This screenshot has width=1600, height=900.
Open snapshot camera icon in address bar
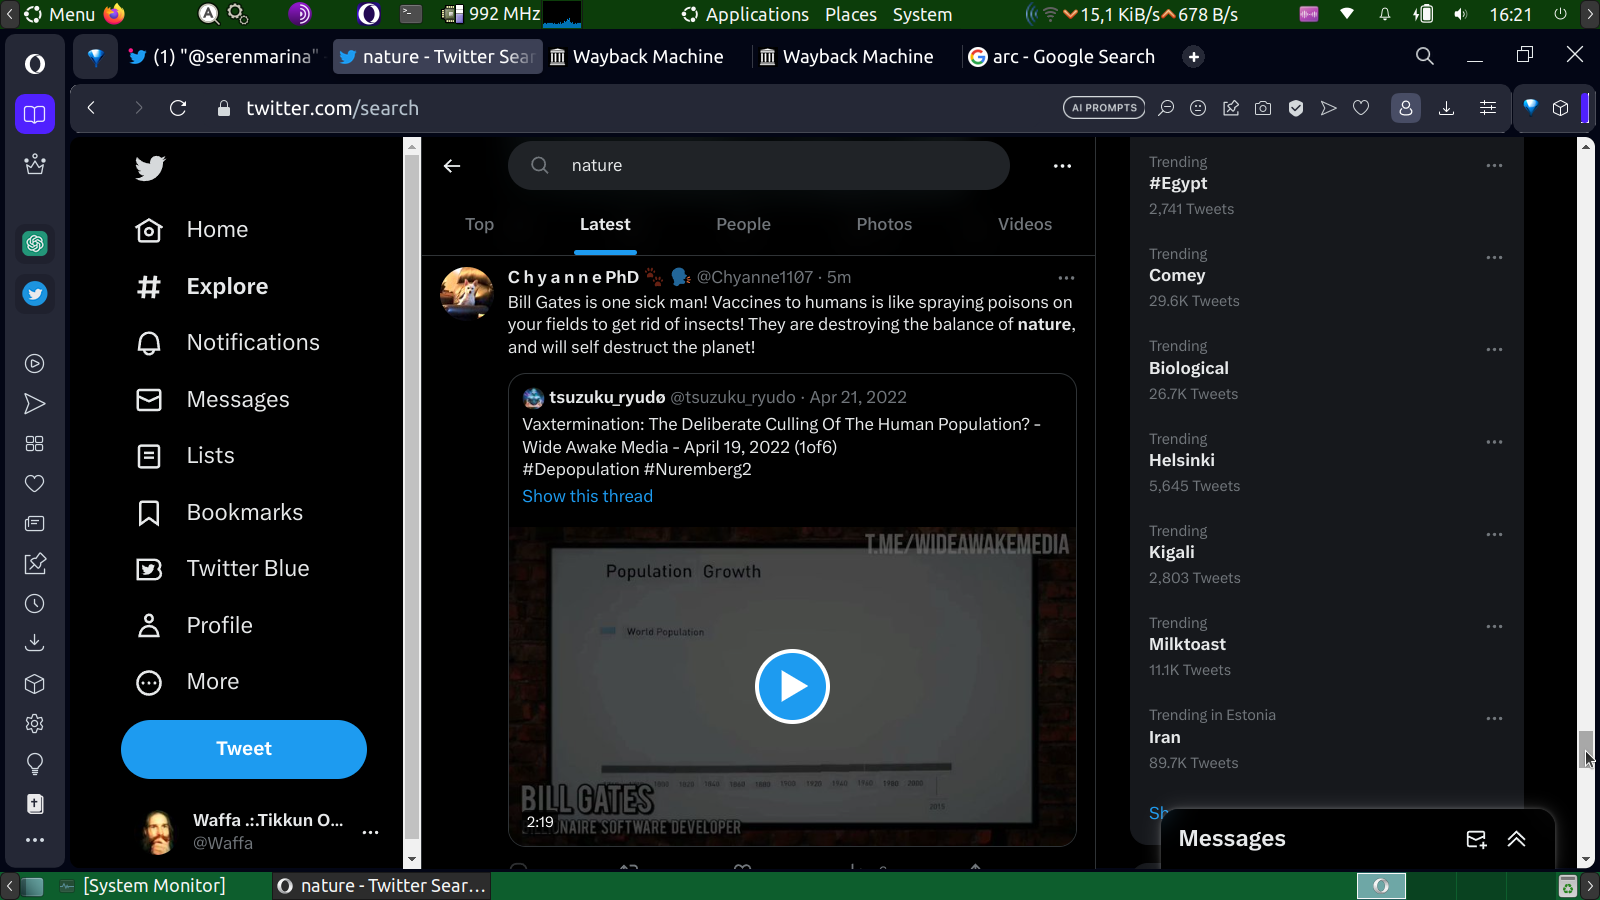tap(1263, 108)
